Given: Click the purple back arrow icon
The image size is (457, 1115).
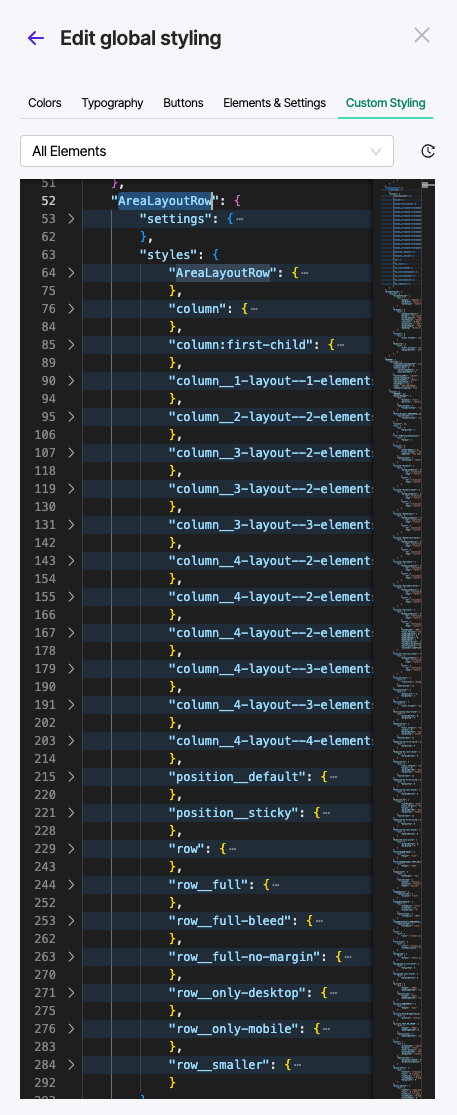Looking at the screenshot, I should (36, 38).
